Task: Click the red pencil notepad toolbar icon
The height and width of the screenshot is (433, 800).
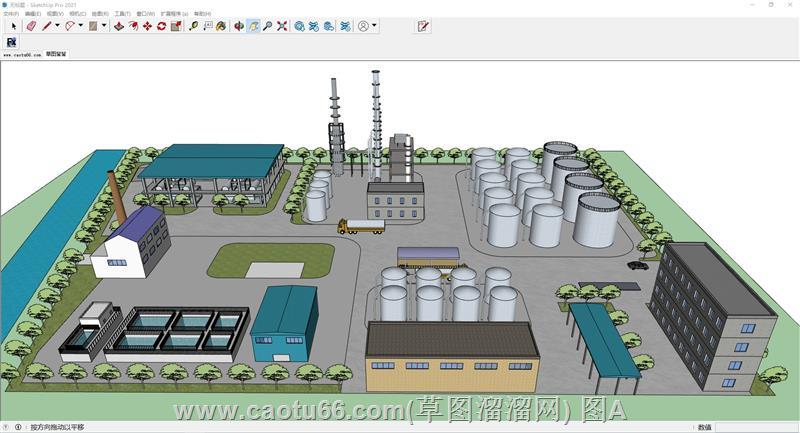Action: coord(423,26)
